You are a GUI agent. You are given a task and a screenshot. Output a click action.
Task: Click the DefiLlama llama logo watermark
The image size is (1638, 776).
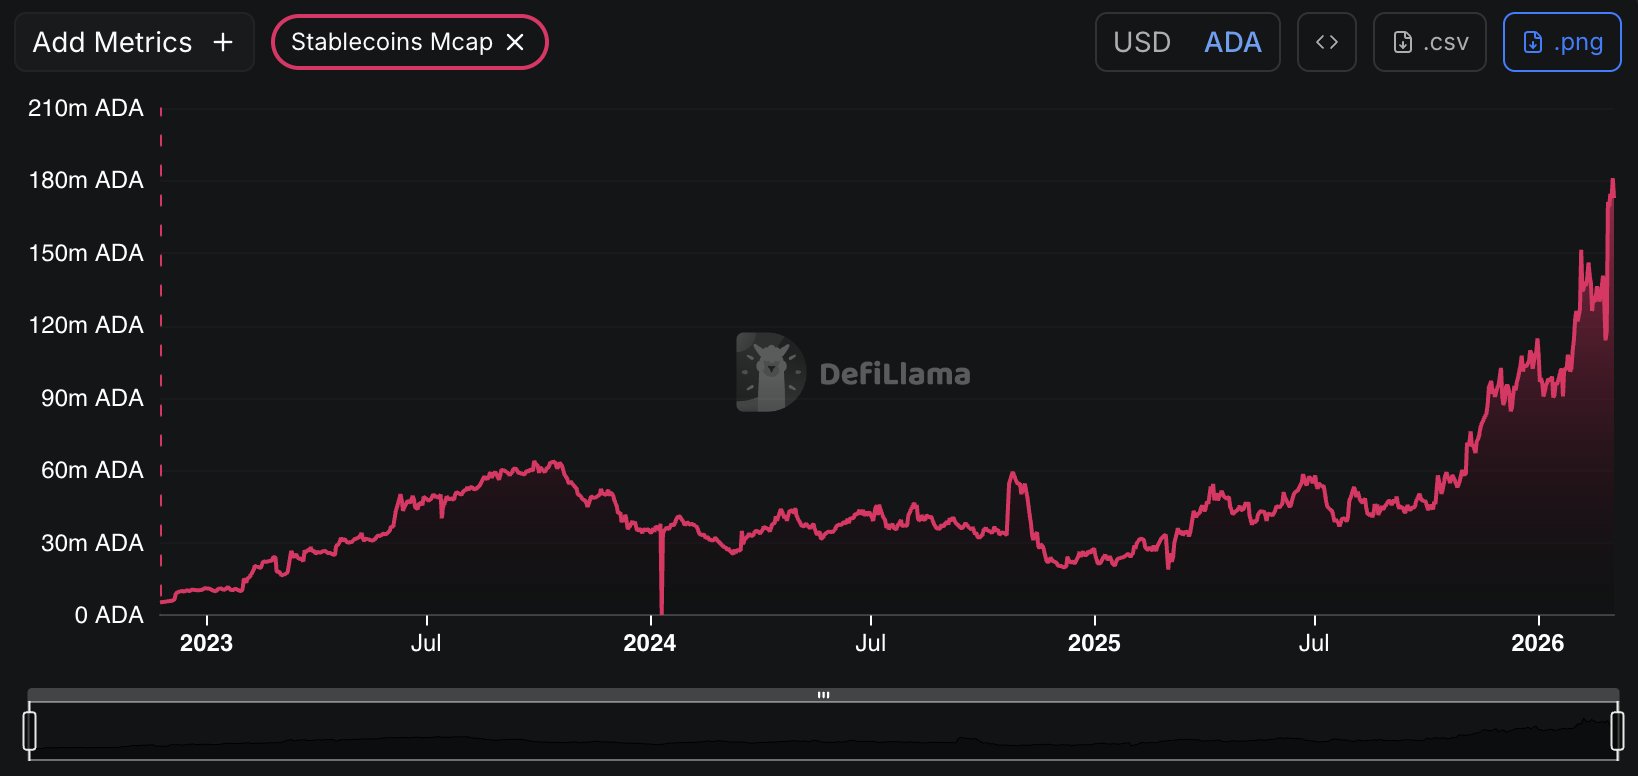point(770,372)
